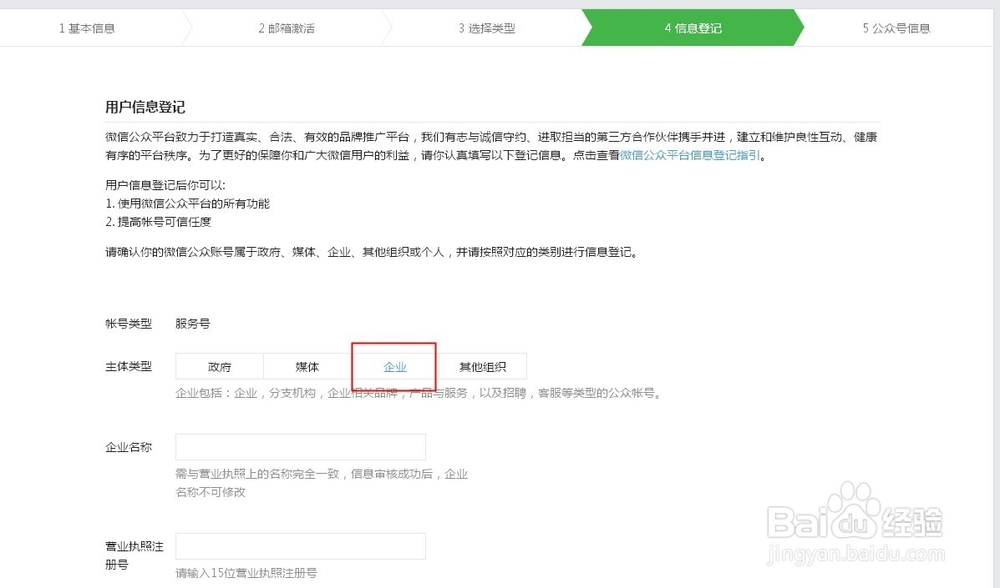
Task: Select step 4 信息登记
Action: pyautogui.click(x=693, y=28)
